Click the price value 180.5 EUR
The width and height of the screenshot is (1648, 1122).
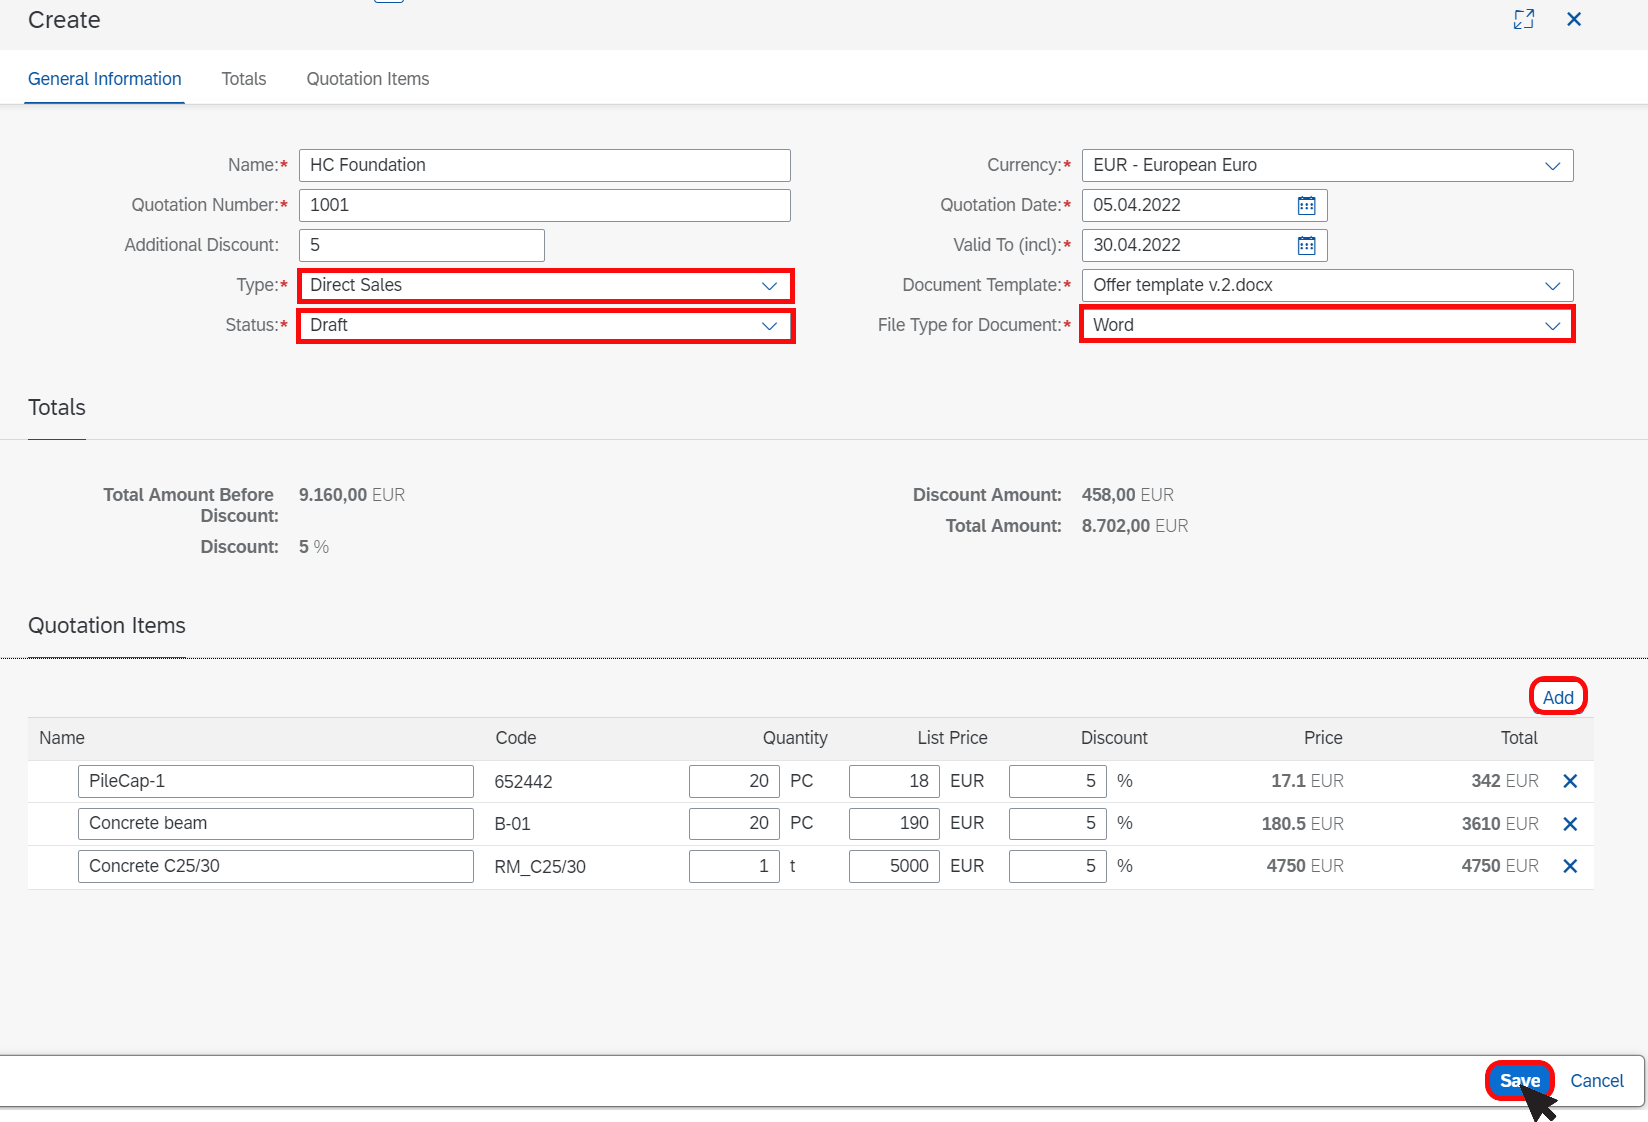[x=1302, y=824]
